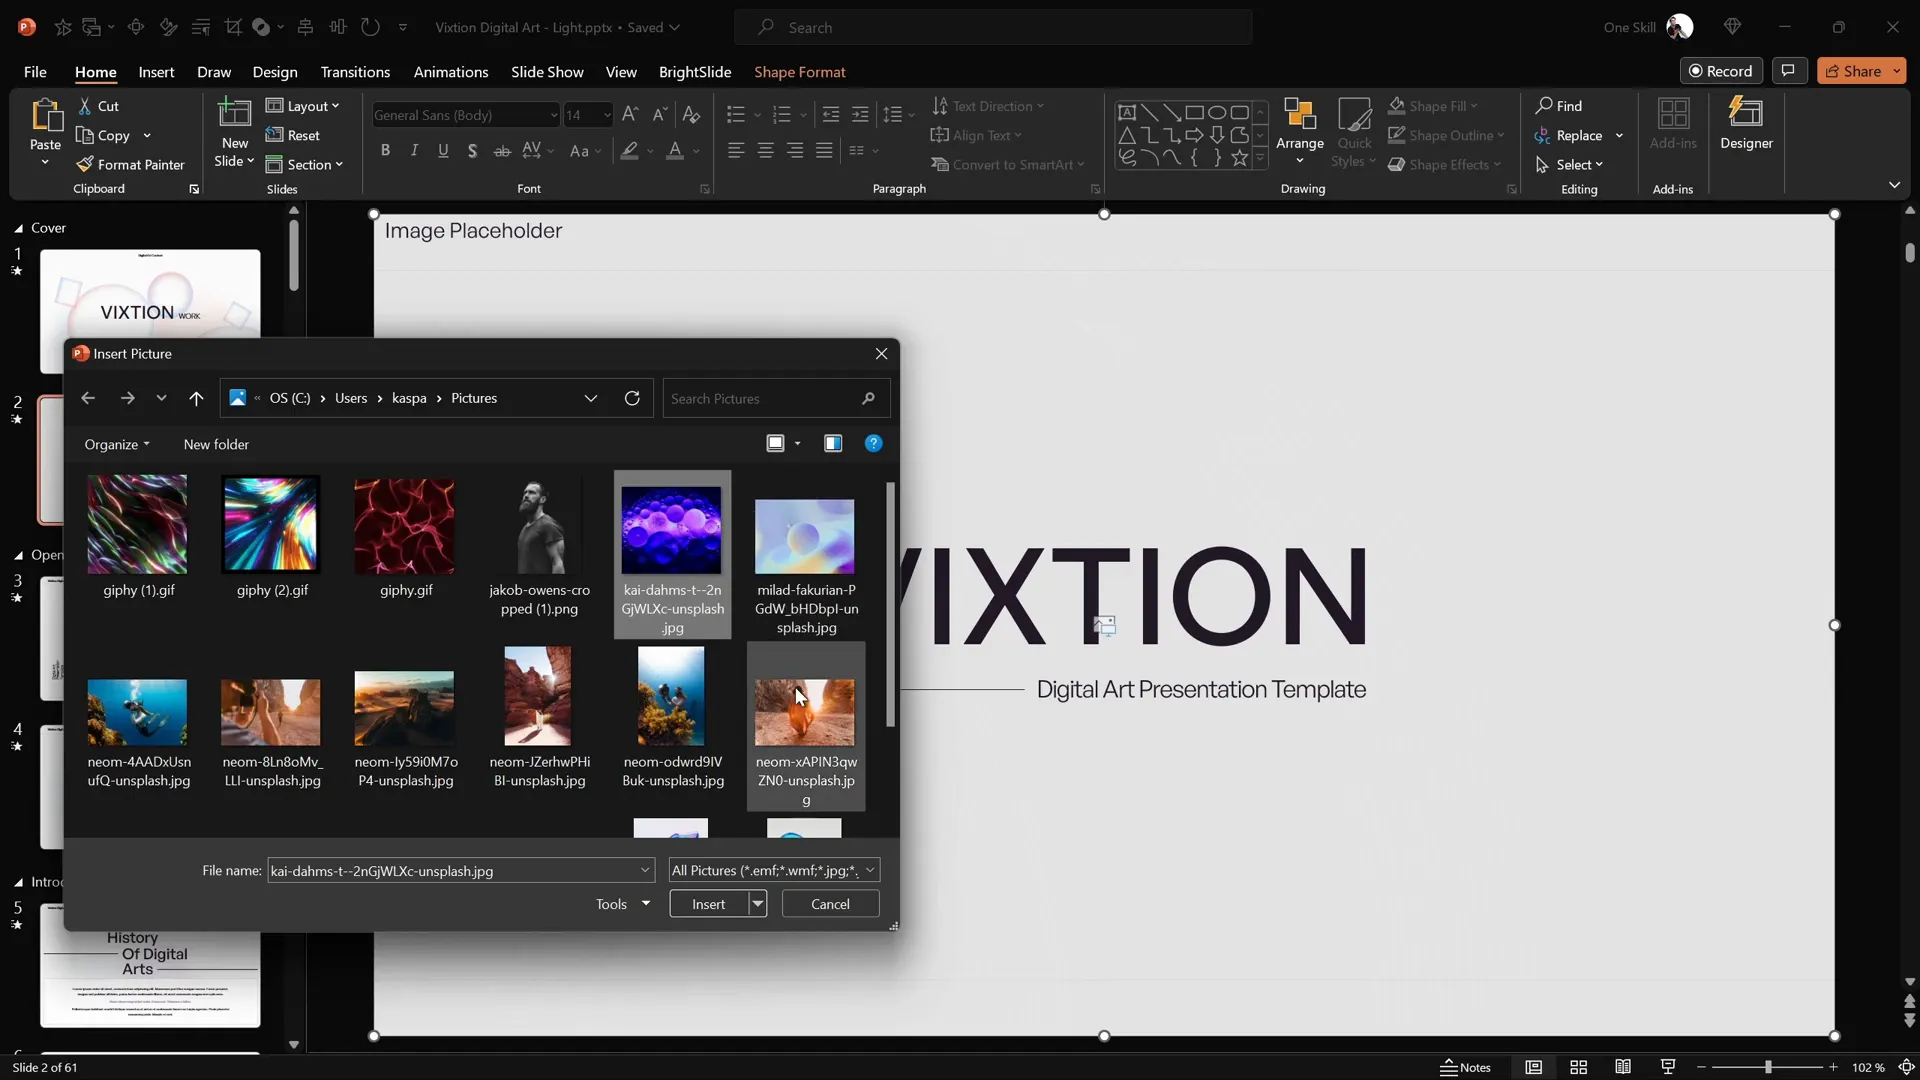Collapse the Cover section in slide panel
Viewport: 1920px width, 1080px height.
18,228
